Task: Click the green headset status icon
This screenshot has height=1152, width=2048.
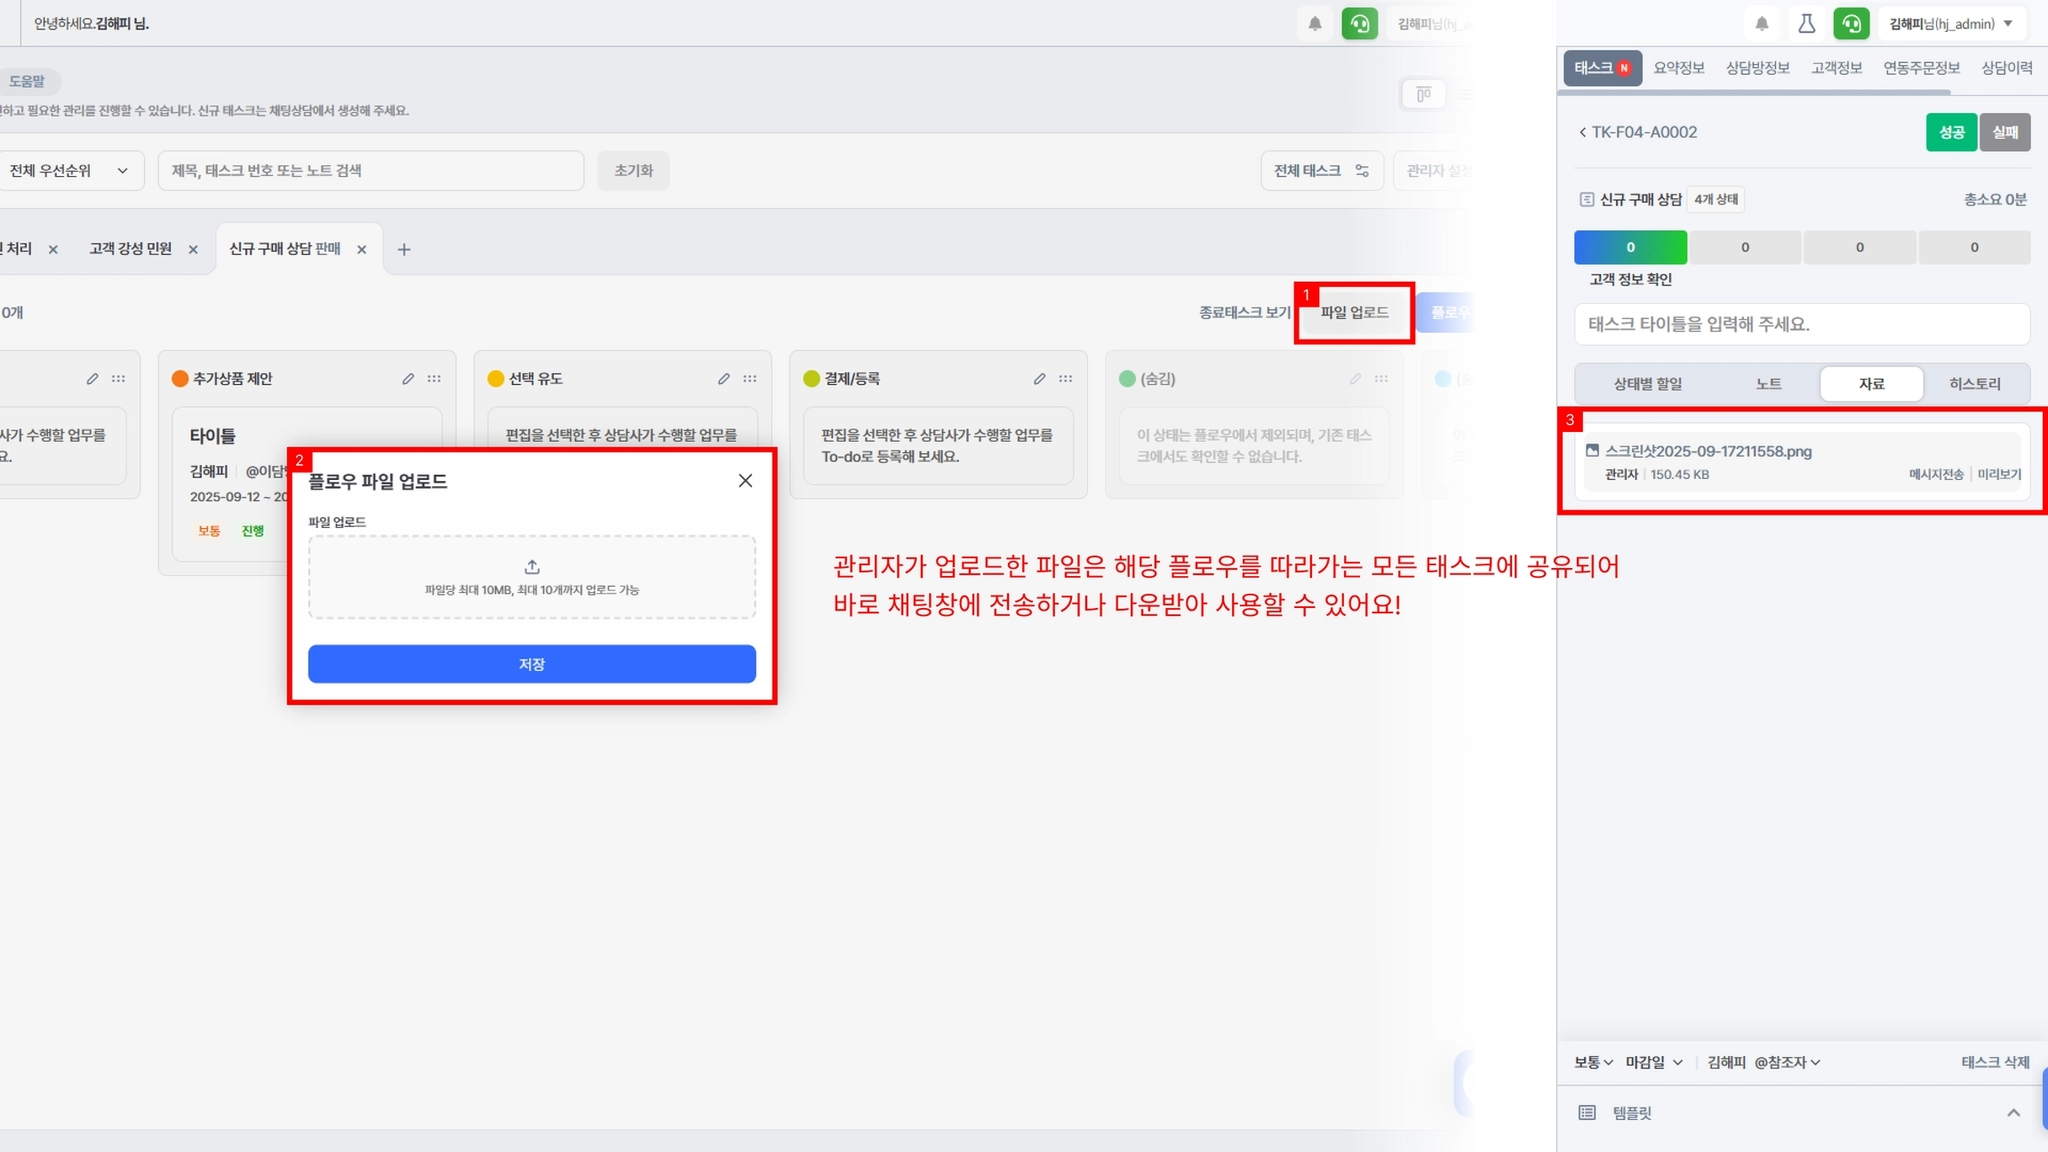Action: 1851,24
